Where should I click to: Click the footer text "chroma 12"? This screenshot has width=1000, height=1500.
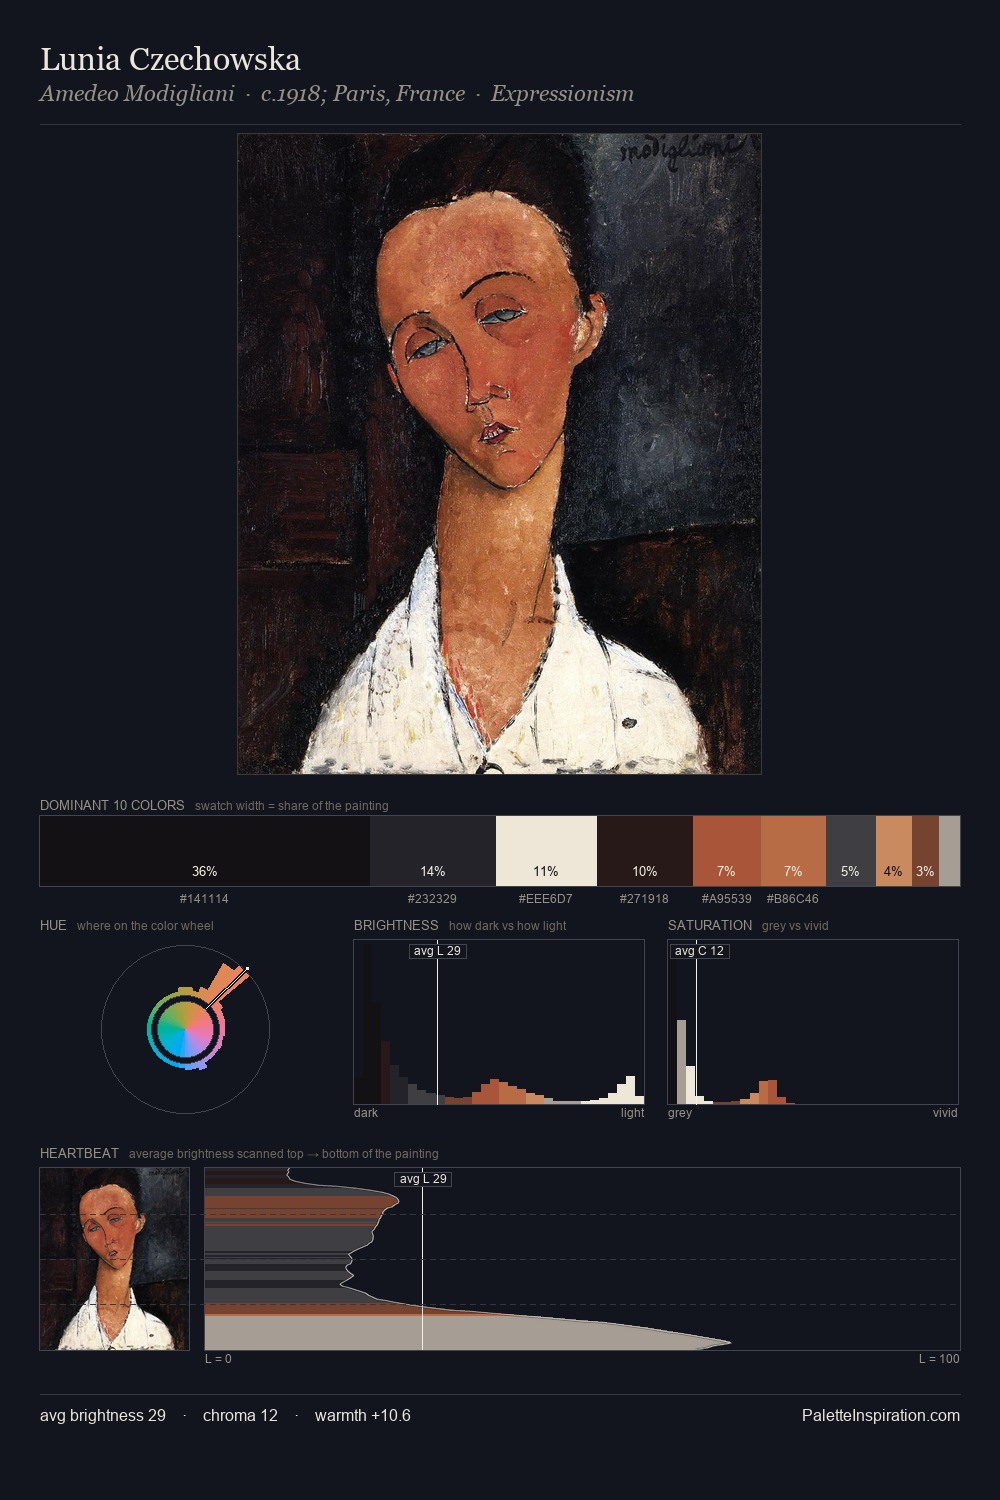click(x=240, y=1416)
